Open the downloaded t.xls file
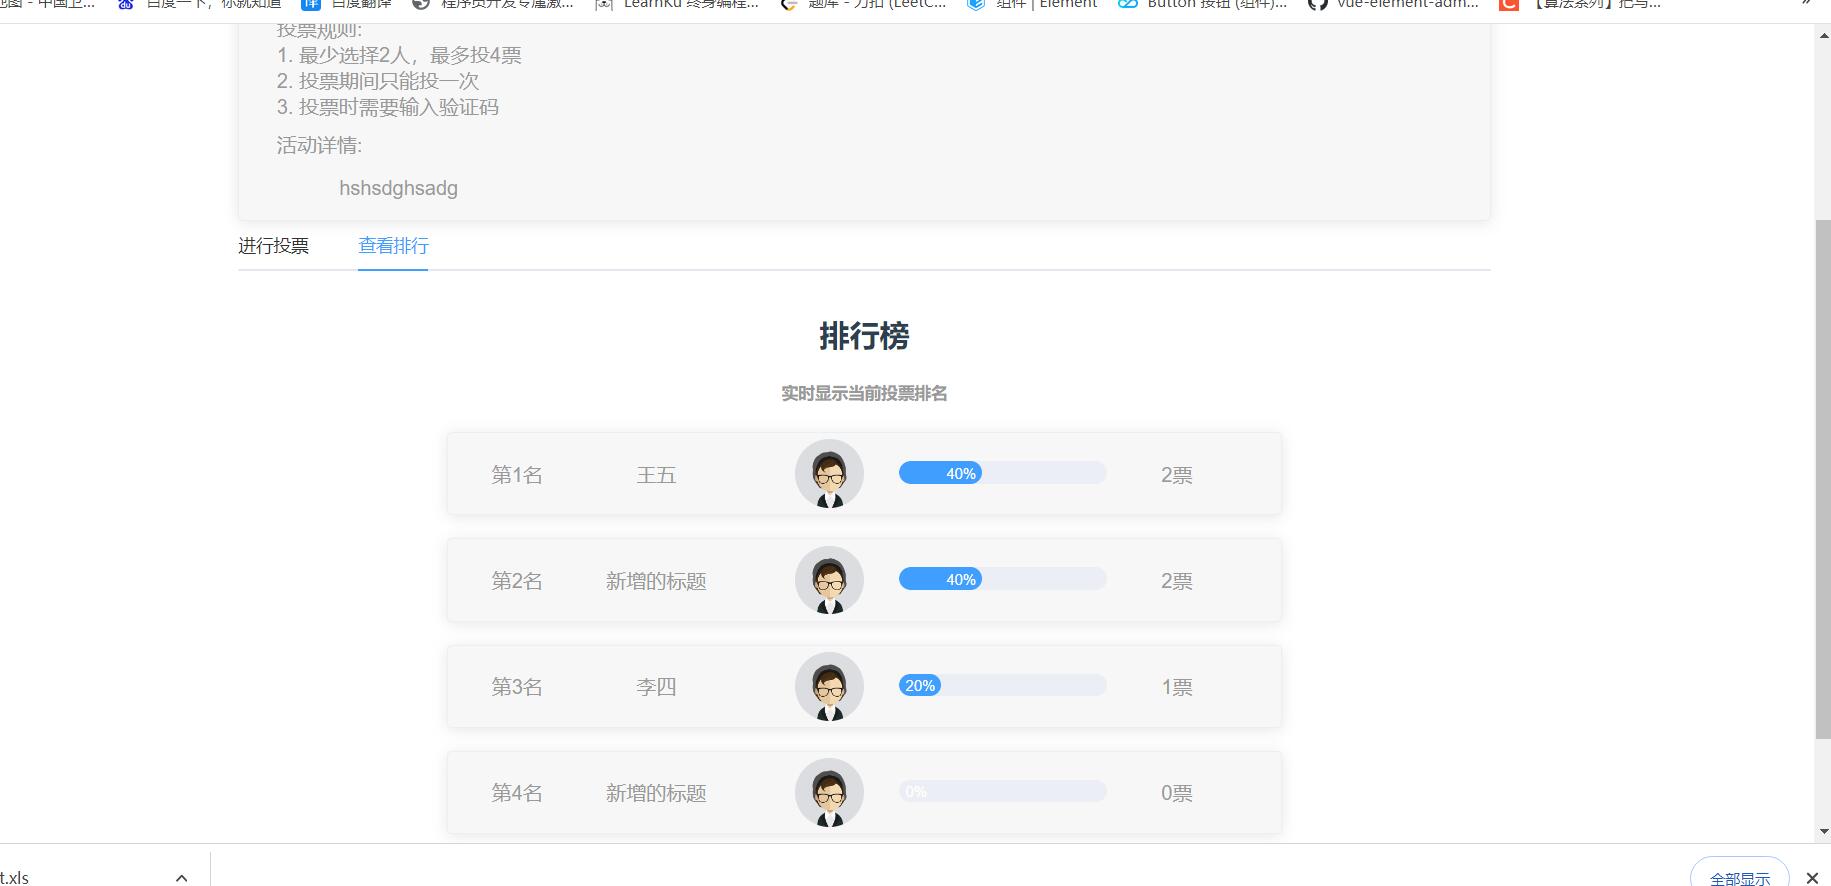The height and width of the screenshot is (886, 1831). tap(15, 877)
